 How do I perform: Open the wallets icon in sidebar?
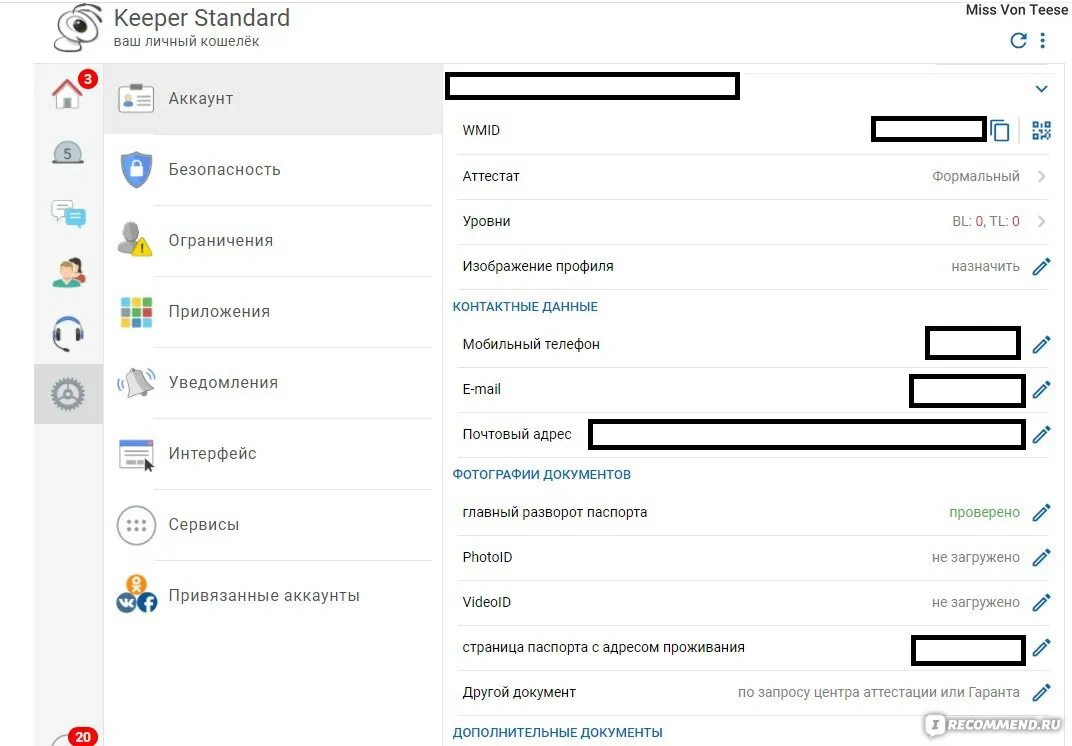tap(68, 152)
